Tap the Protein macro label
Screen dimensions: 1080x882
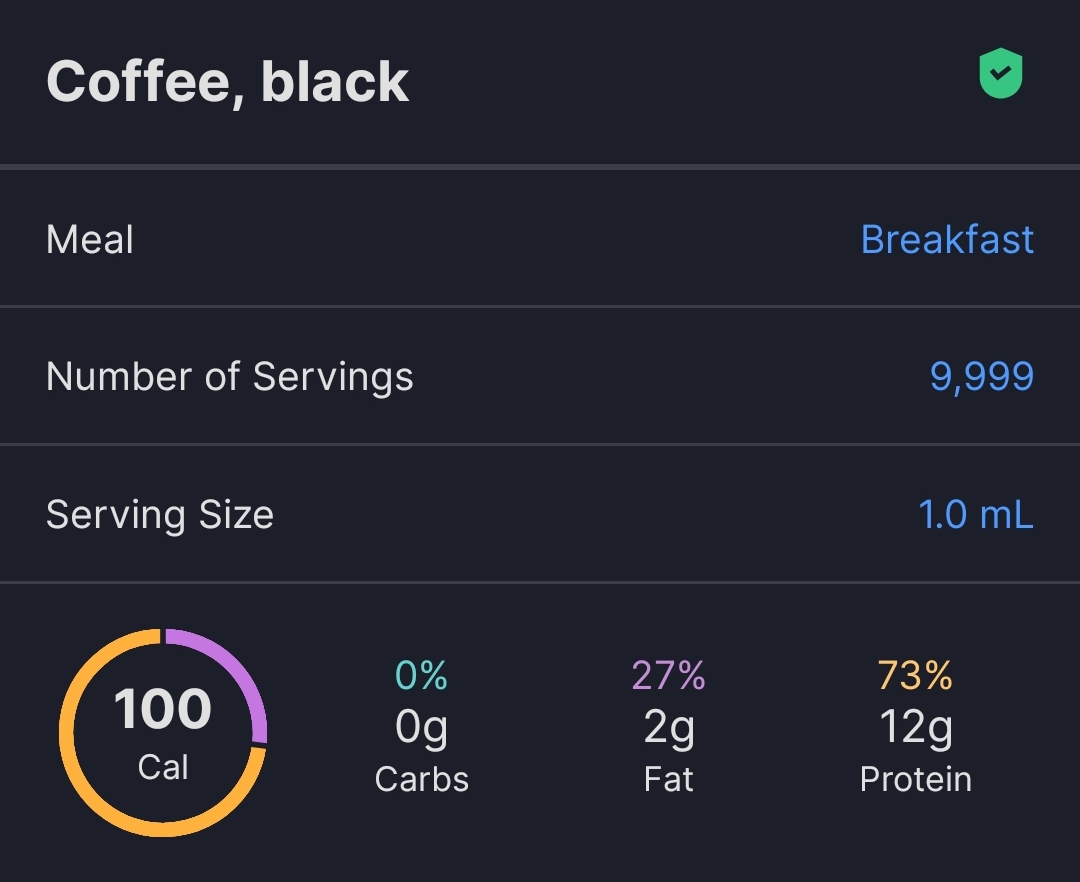tap(915, 779)
